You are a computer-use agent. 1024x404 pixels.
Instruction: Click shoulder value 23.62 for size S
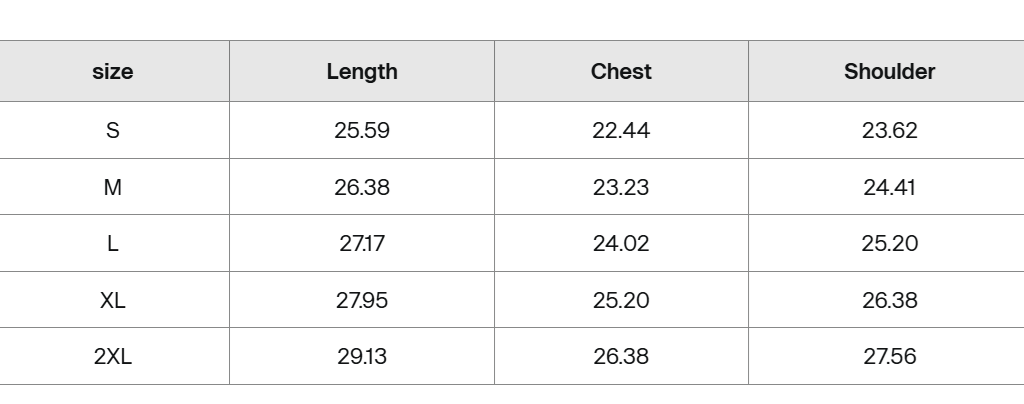click(x=889, y=130)
